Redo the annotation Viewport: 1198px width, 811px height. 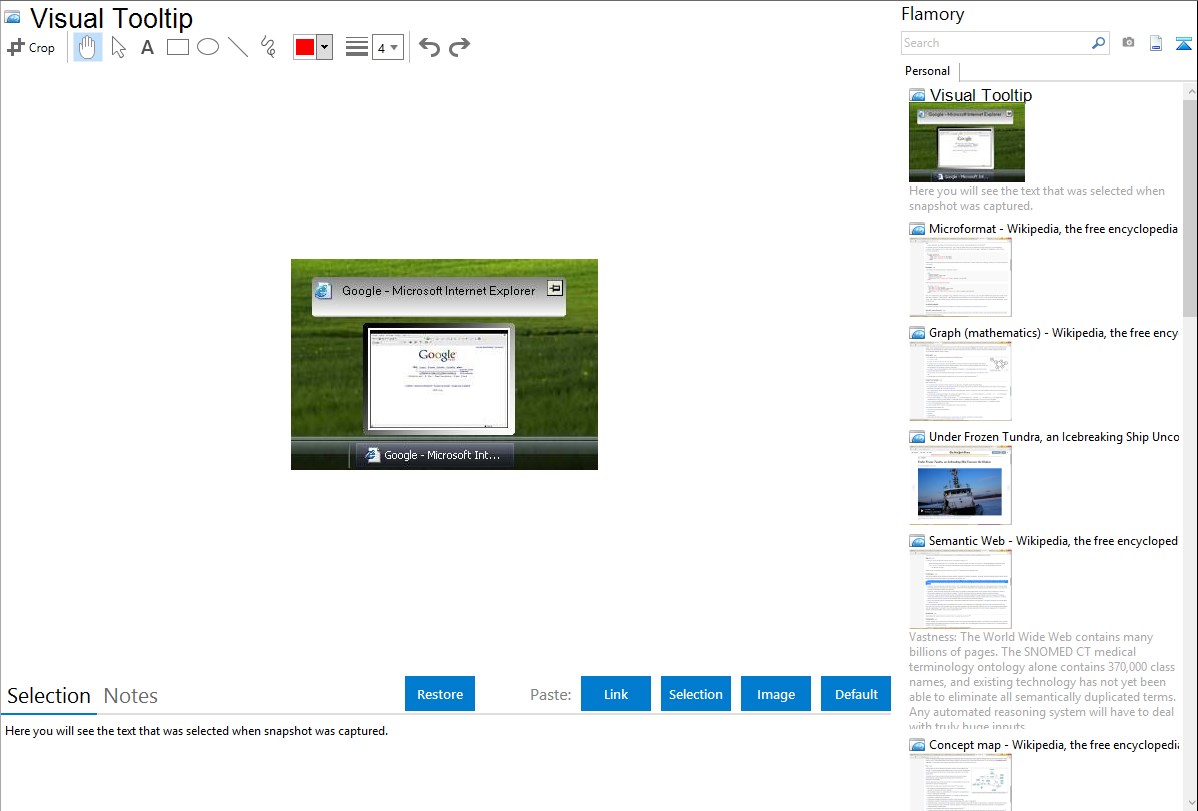(459, 47)
